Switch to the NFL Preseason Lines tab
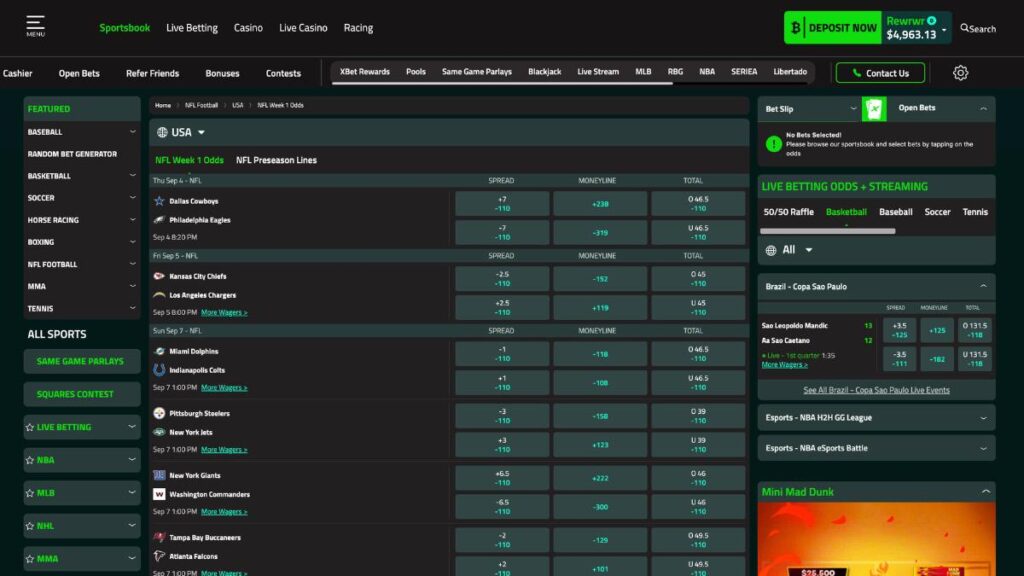1024x576 pixels. (x=275, y=160)
